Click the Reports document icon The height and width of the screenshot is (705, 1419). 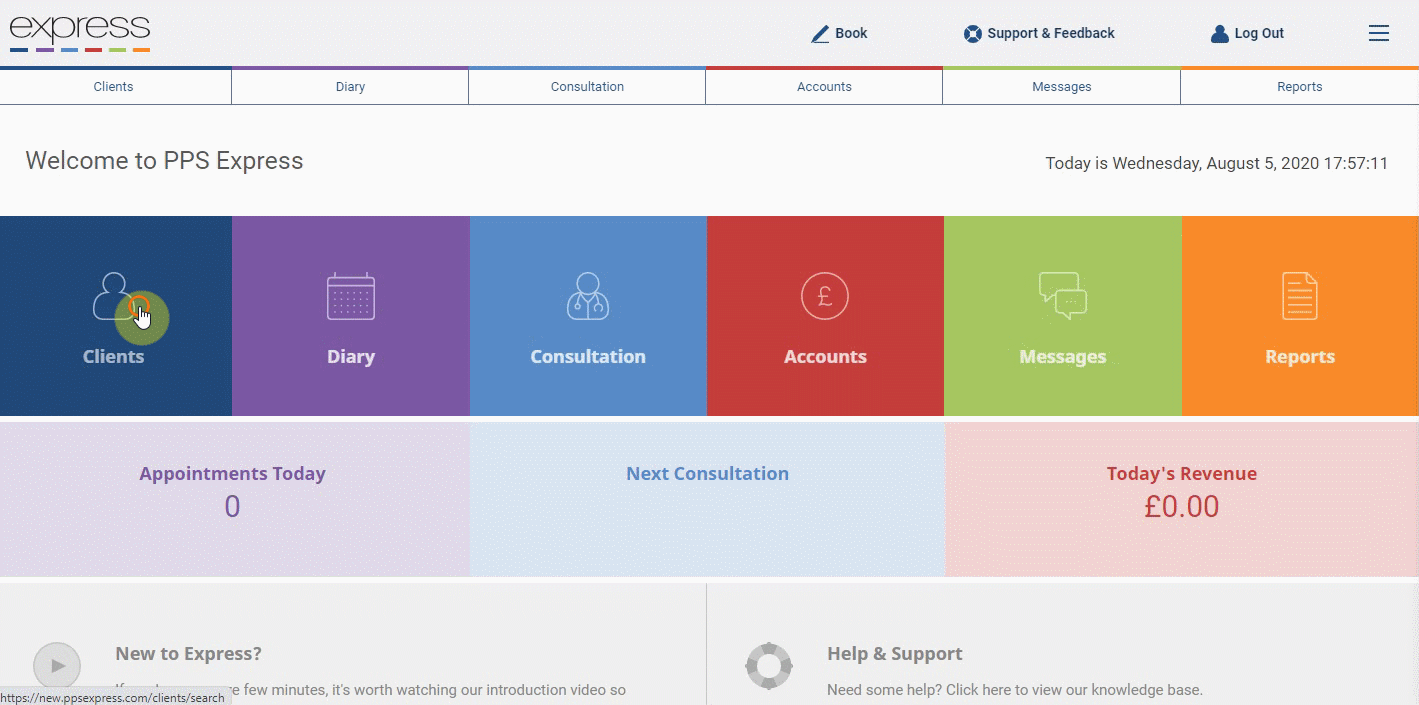tap(1300, 296)
